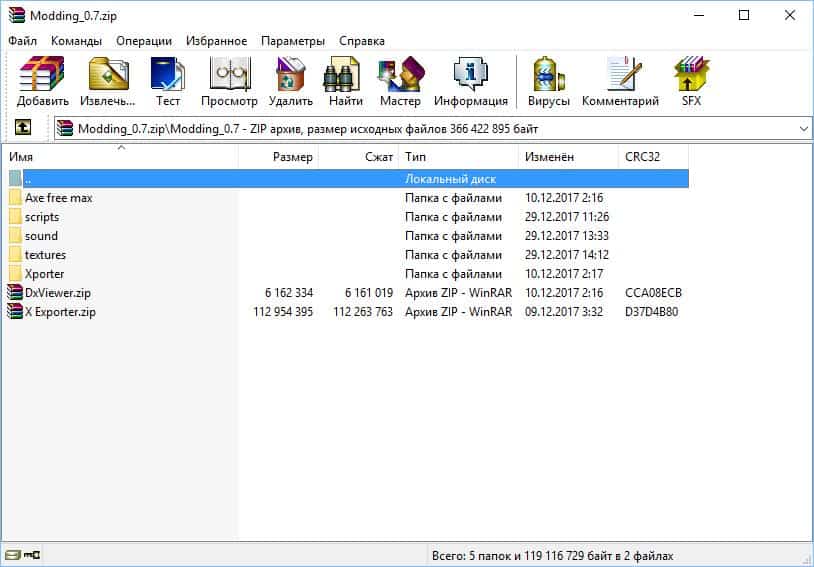Run the Тест archive test tool
Screen dimensions: 814x567
coord(167,81)
